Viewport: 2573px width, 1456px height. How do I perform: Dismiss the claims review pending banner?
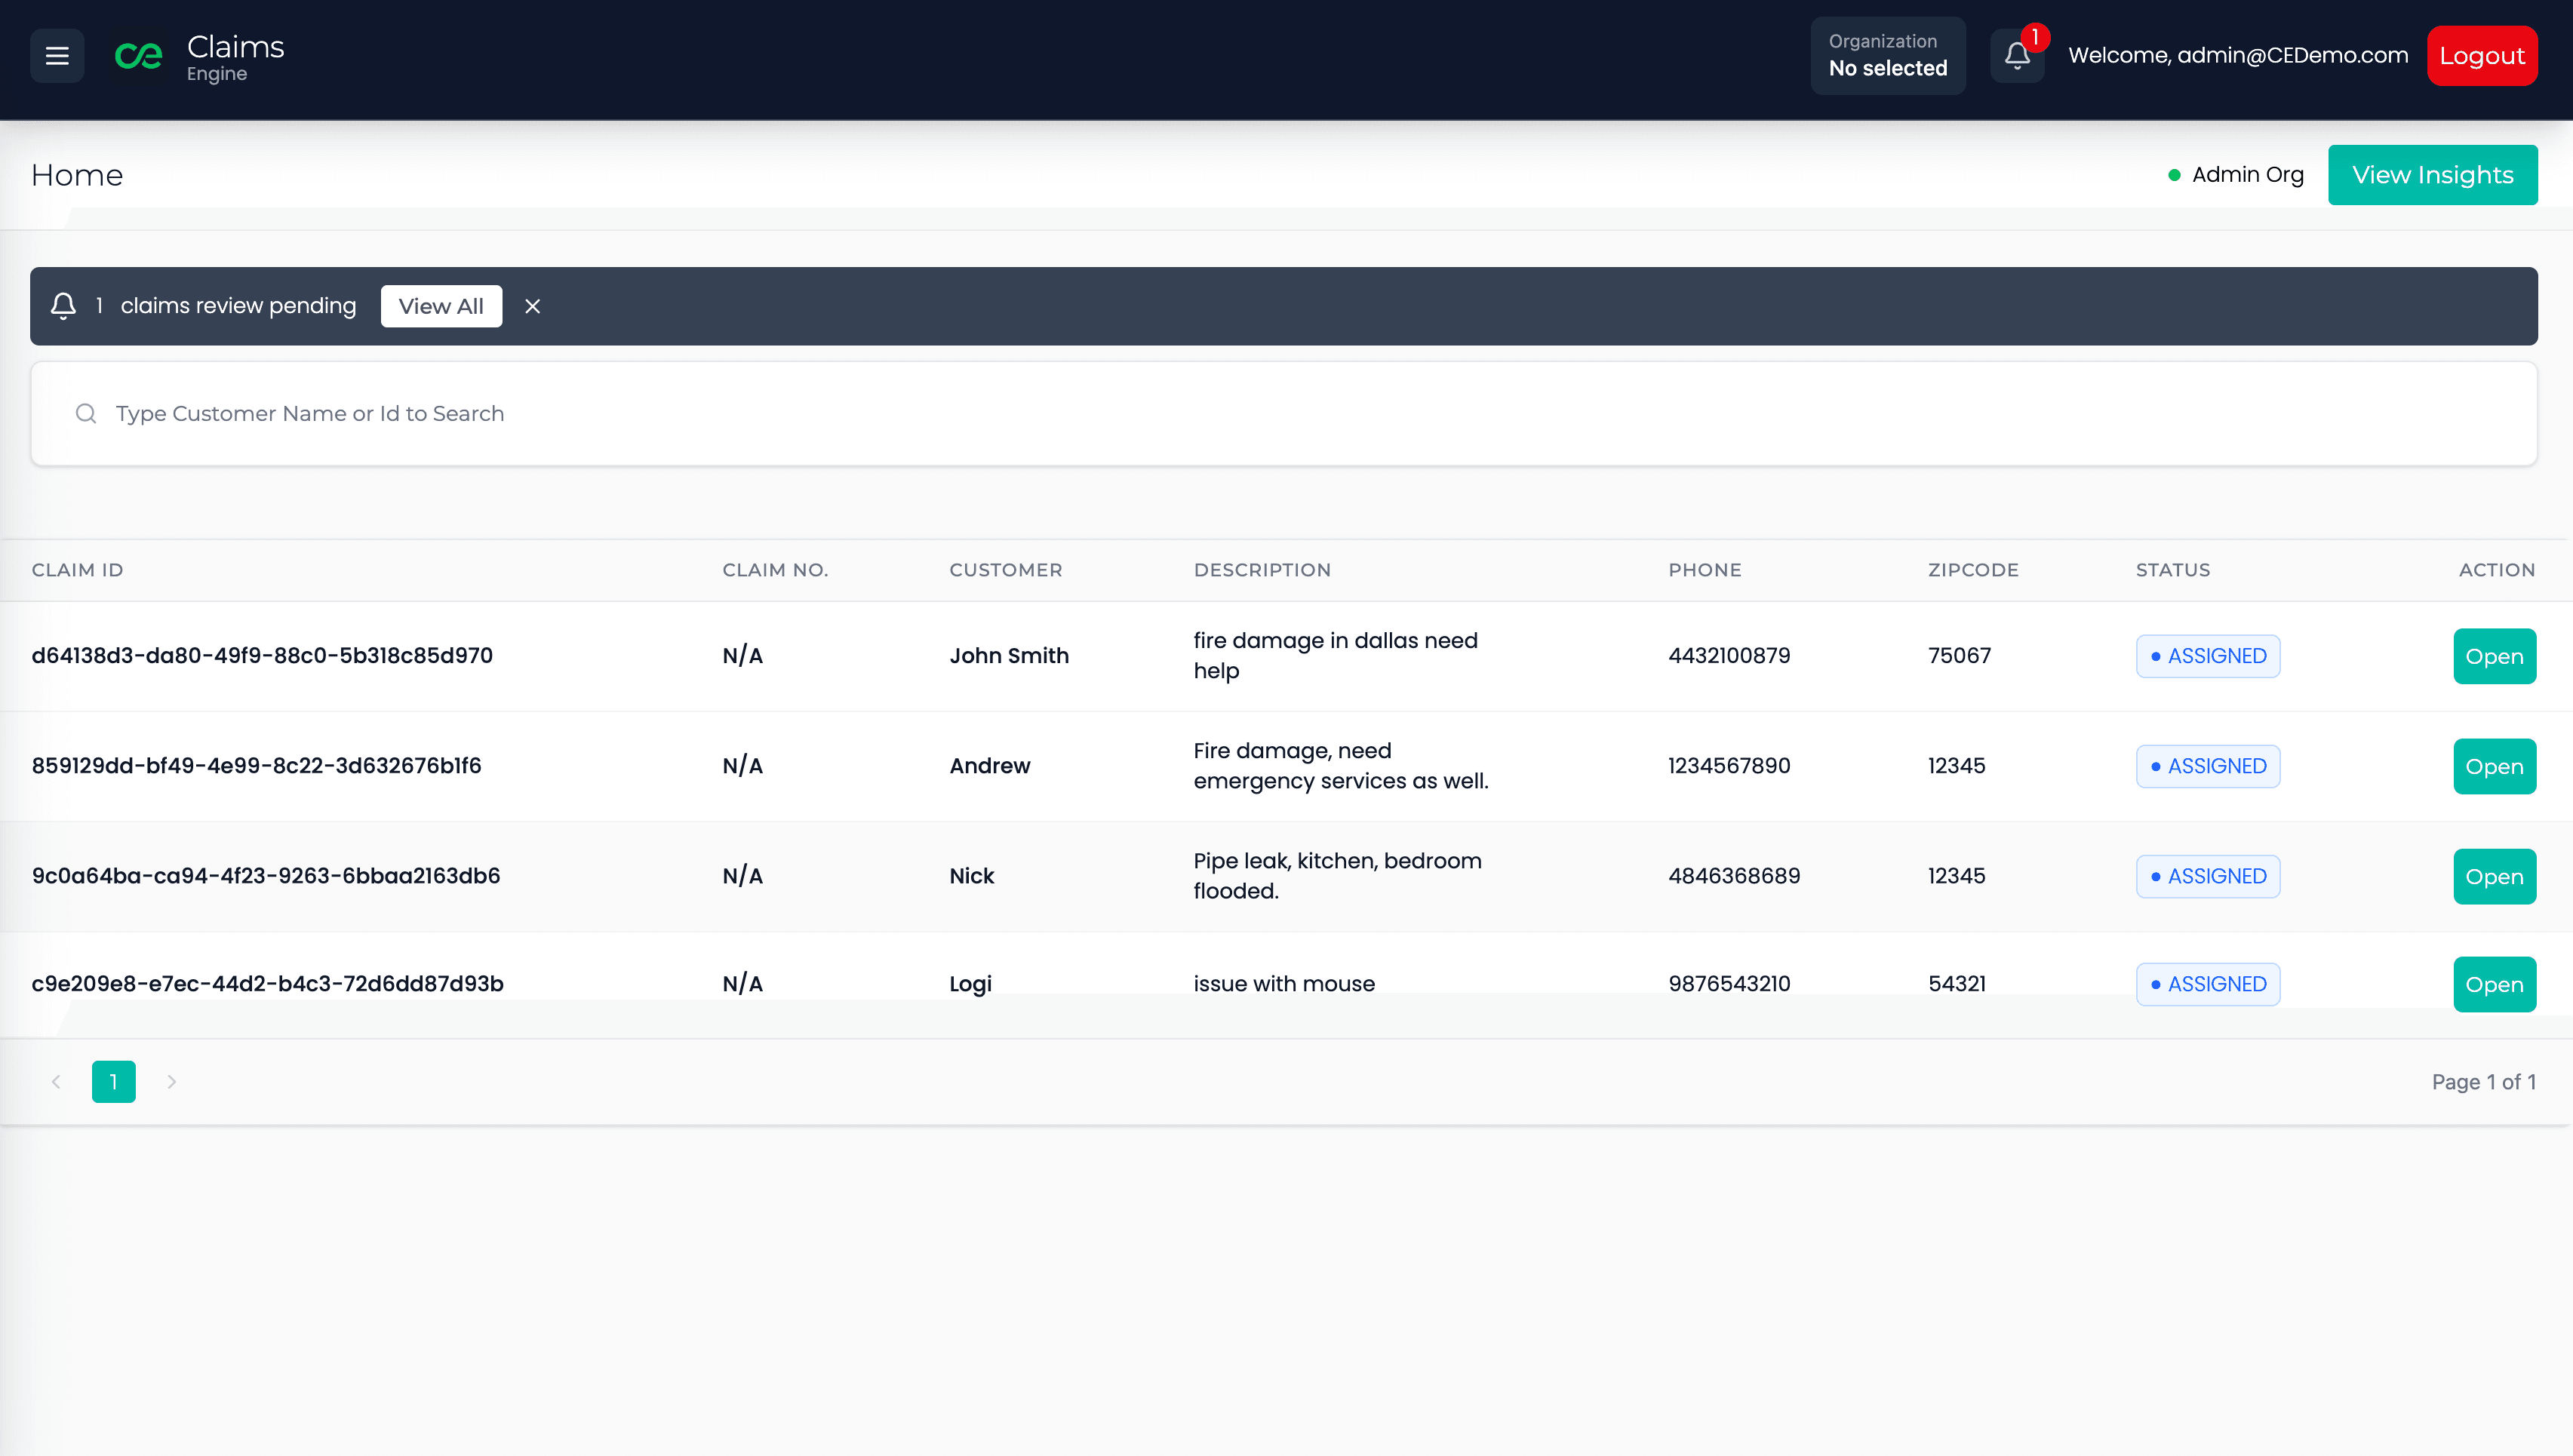[x=532, y=306]
